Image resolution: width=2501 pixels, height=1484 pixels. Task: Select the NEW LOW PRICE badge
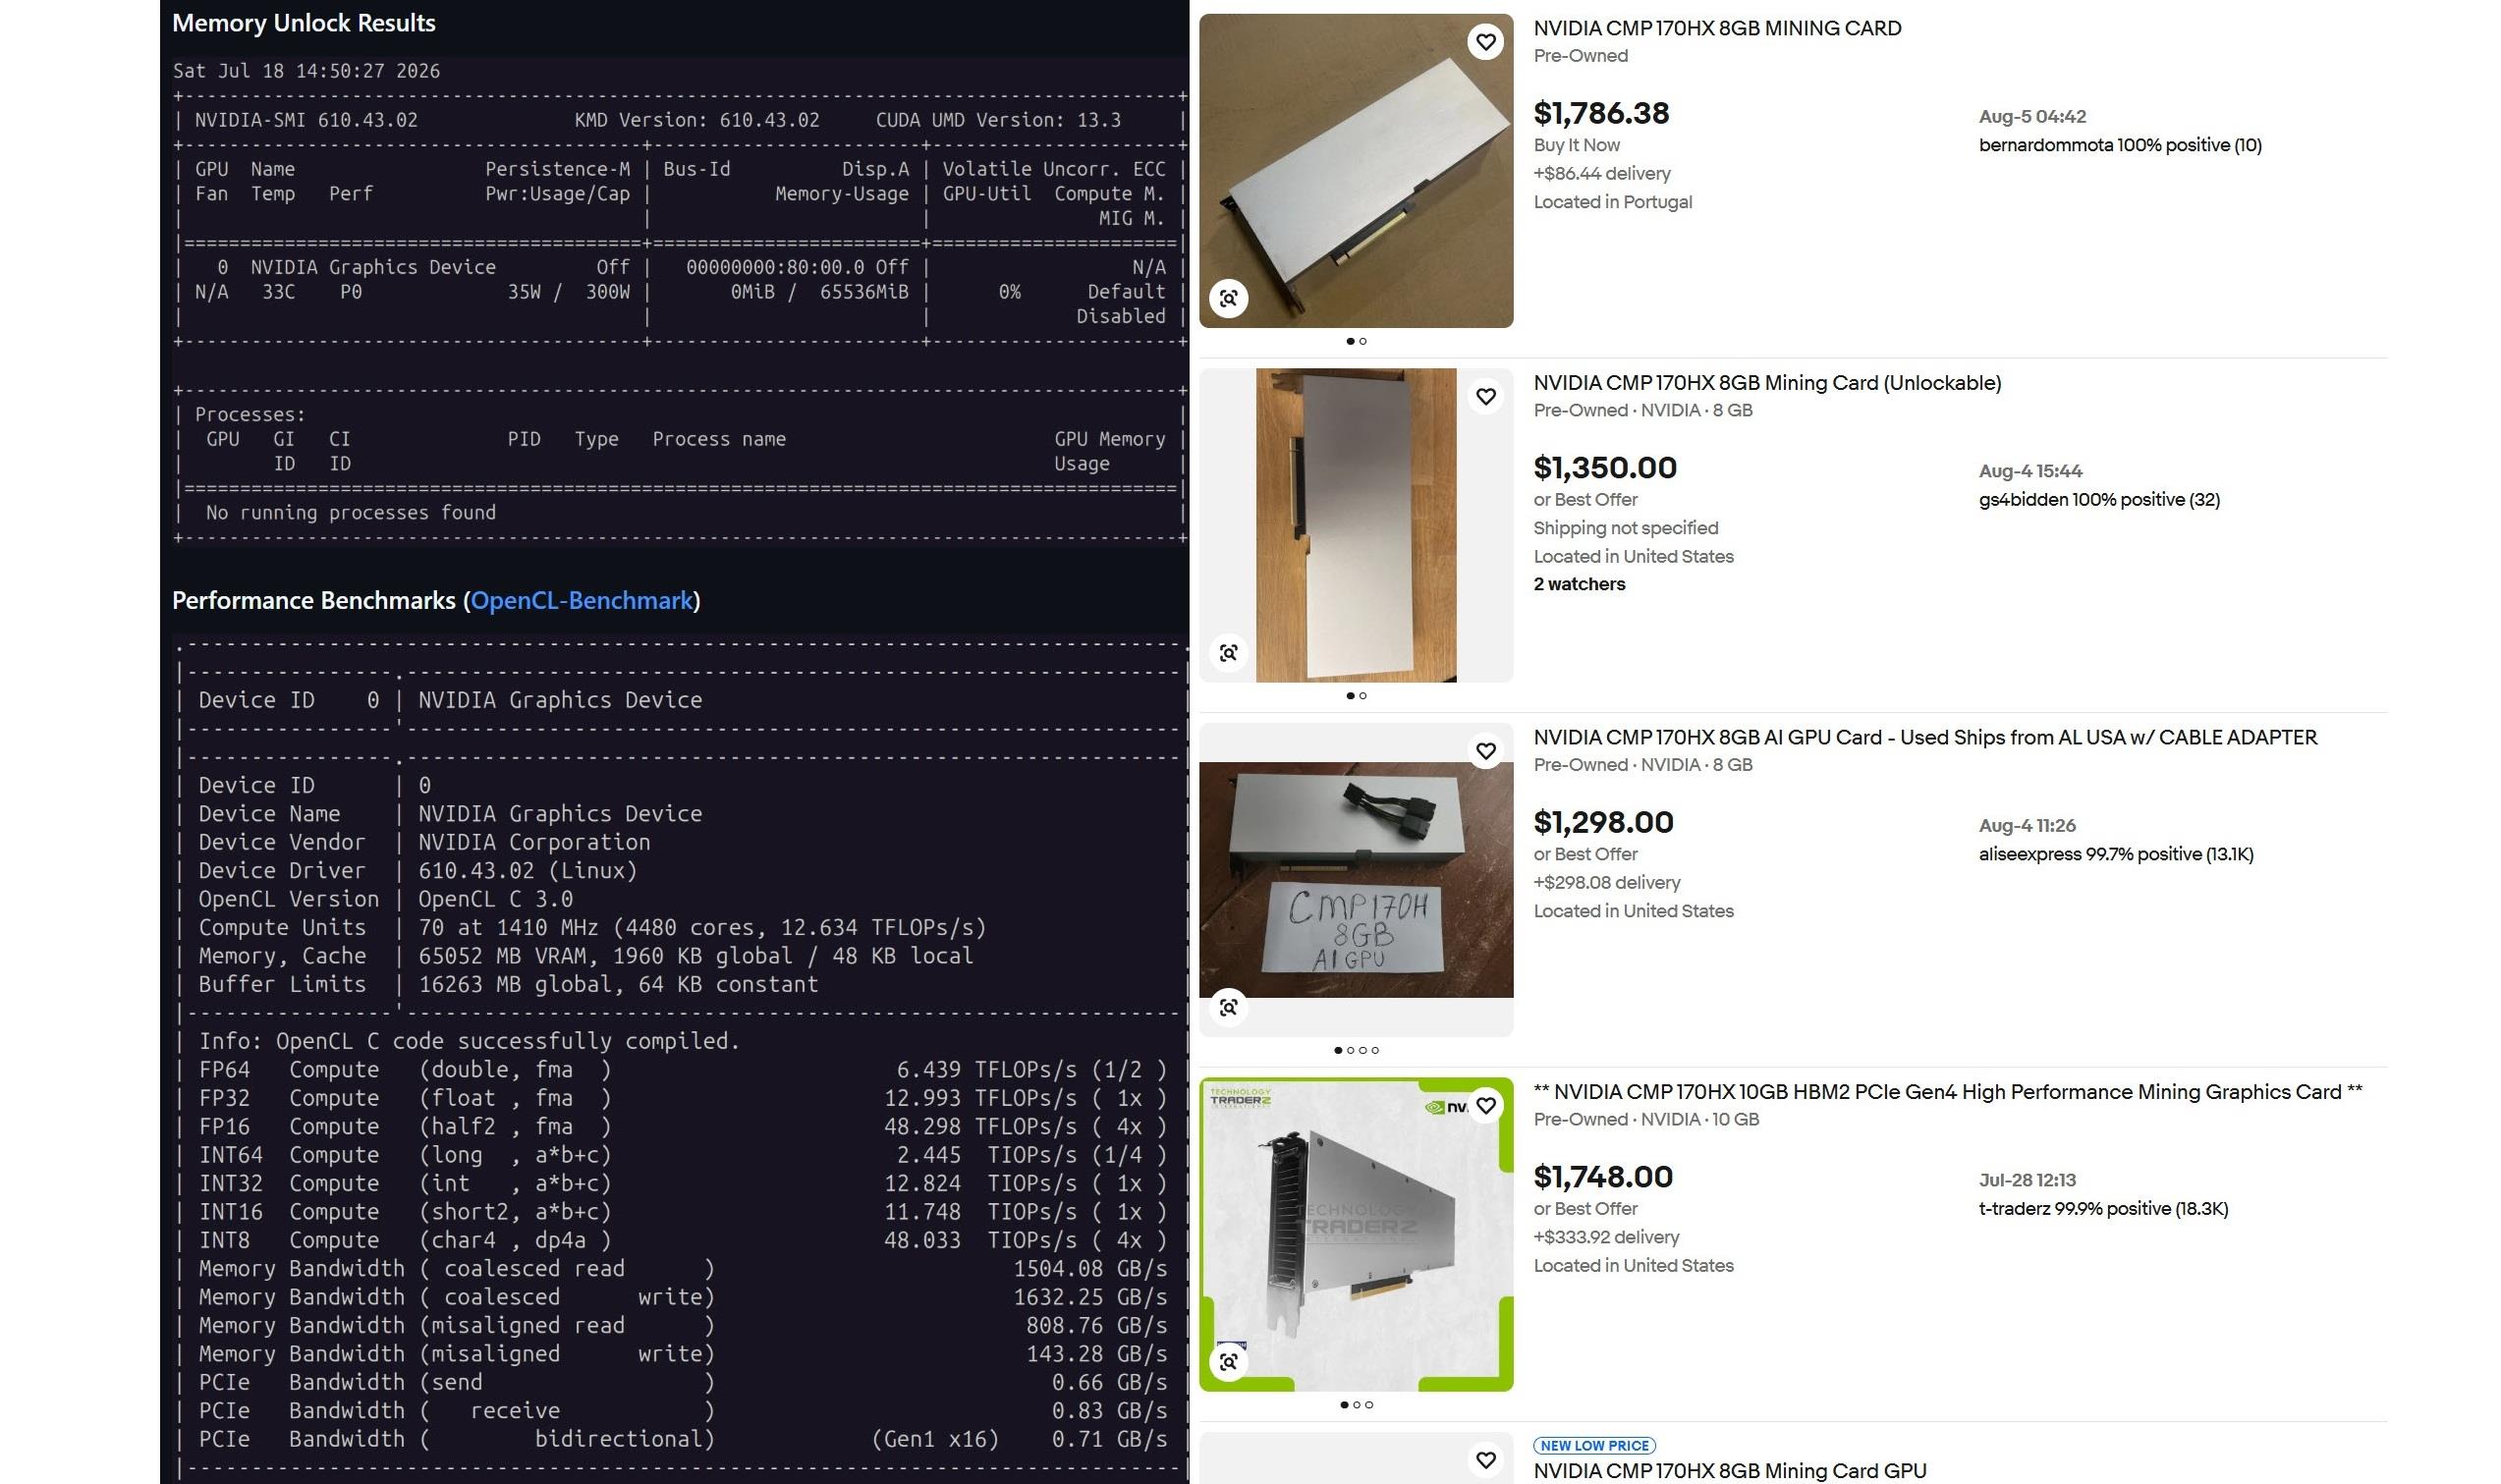pyautogui.click(x=1594, y=1445)
